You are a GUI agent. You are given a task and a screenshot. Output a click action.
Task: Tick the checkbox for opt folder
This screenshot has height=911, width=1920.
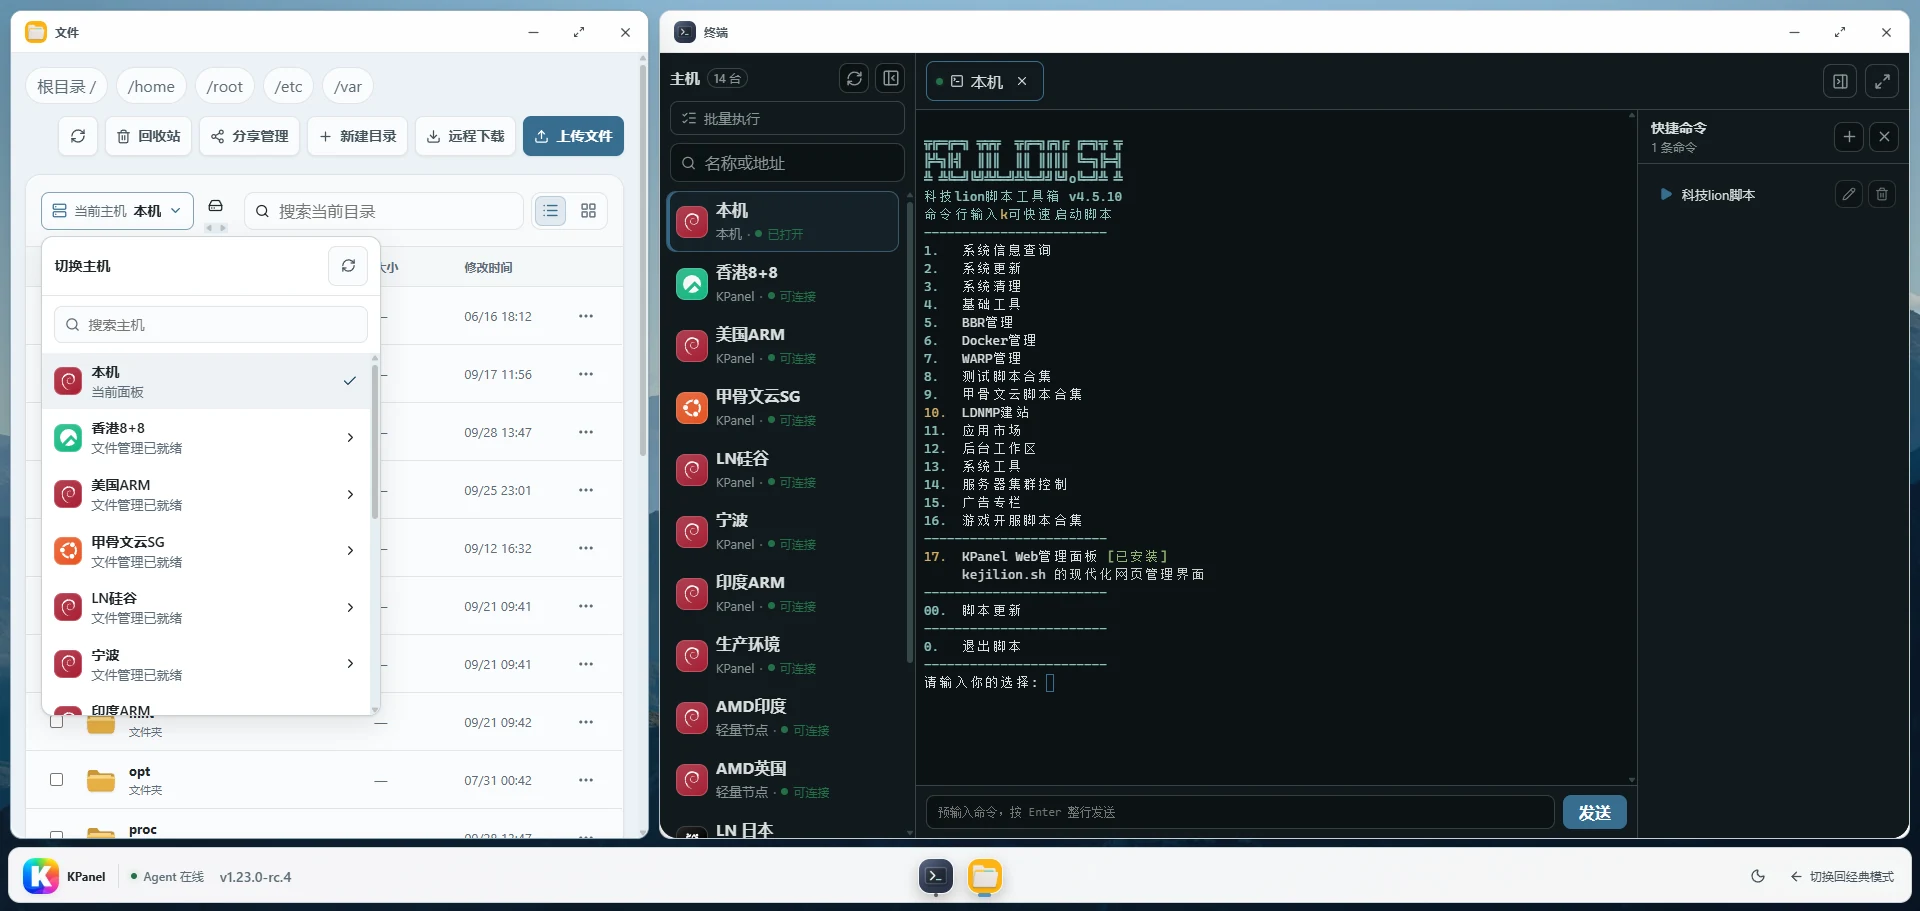57,780
